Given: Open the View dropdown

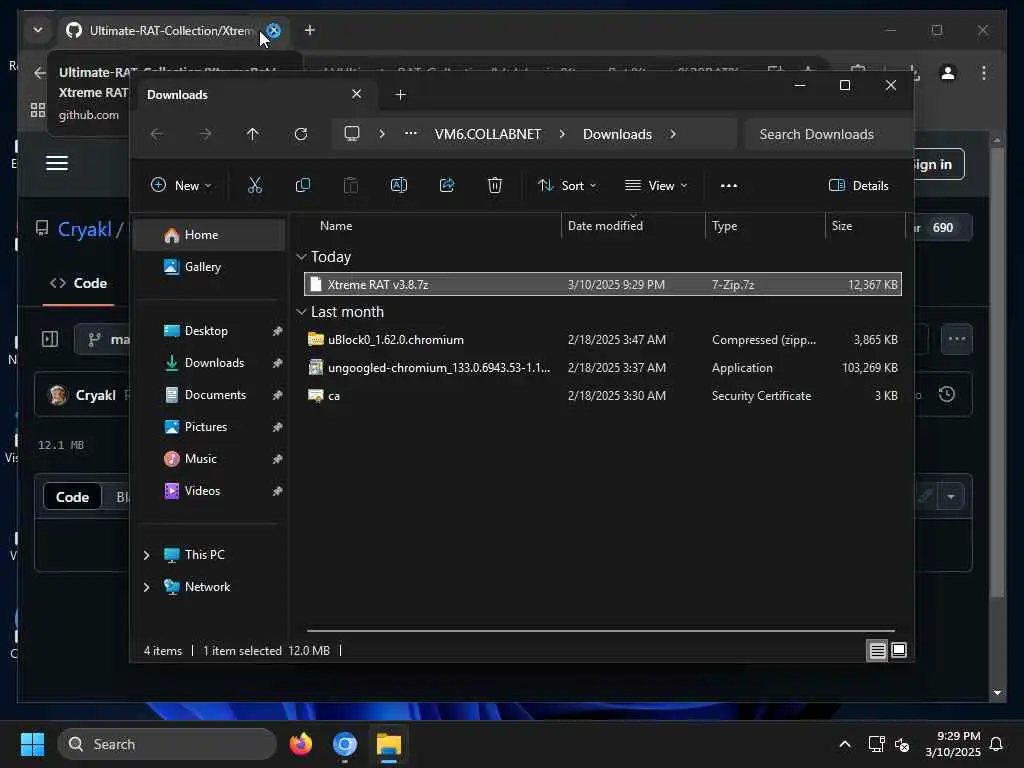Looking at the screenshot, I should [656, 185].
